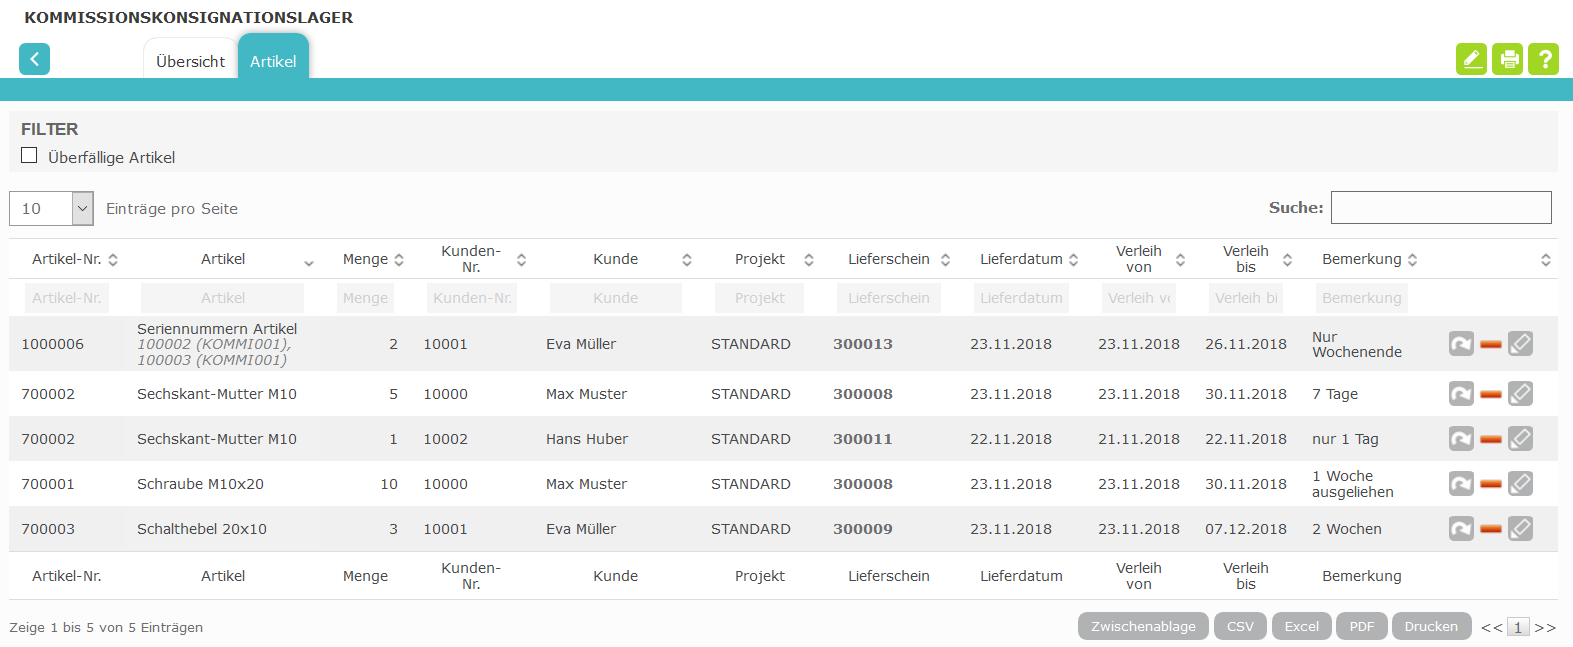Enable the Überfällige Artikel filter checkbox
This screenshot has width=1573, height=647.
coord(30,156)
